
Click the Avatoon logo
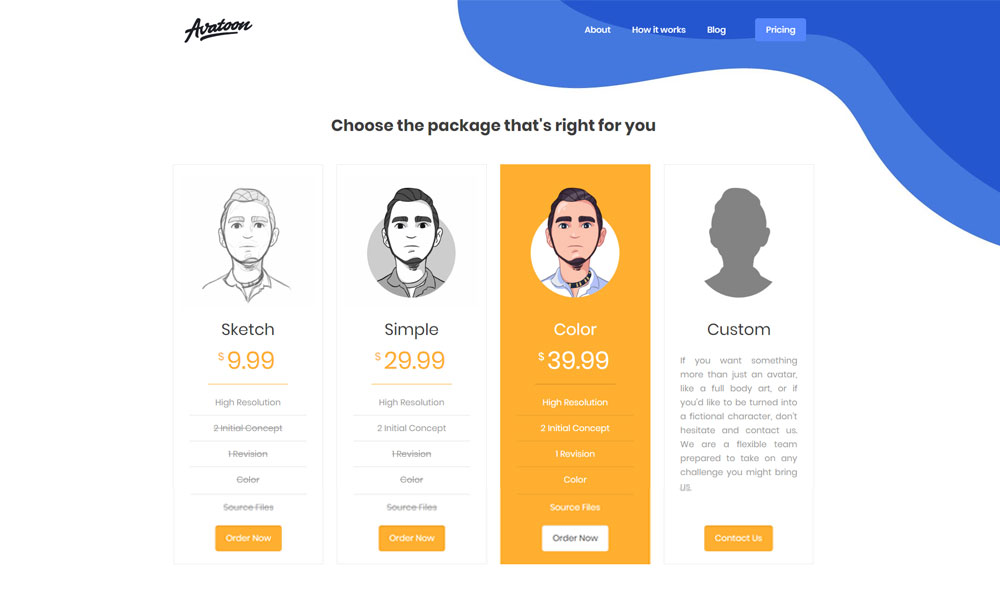pos(218,29)
